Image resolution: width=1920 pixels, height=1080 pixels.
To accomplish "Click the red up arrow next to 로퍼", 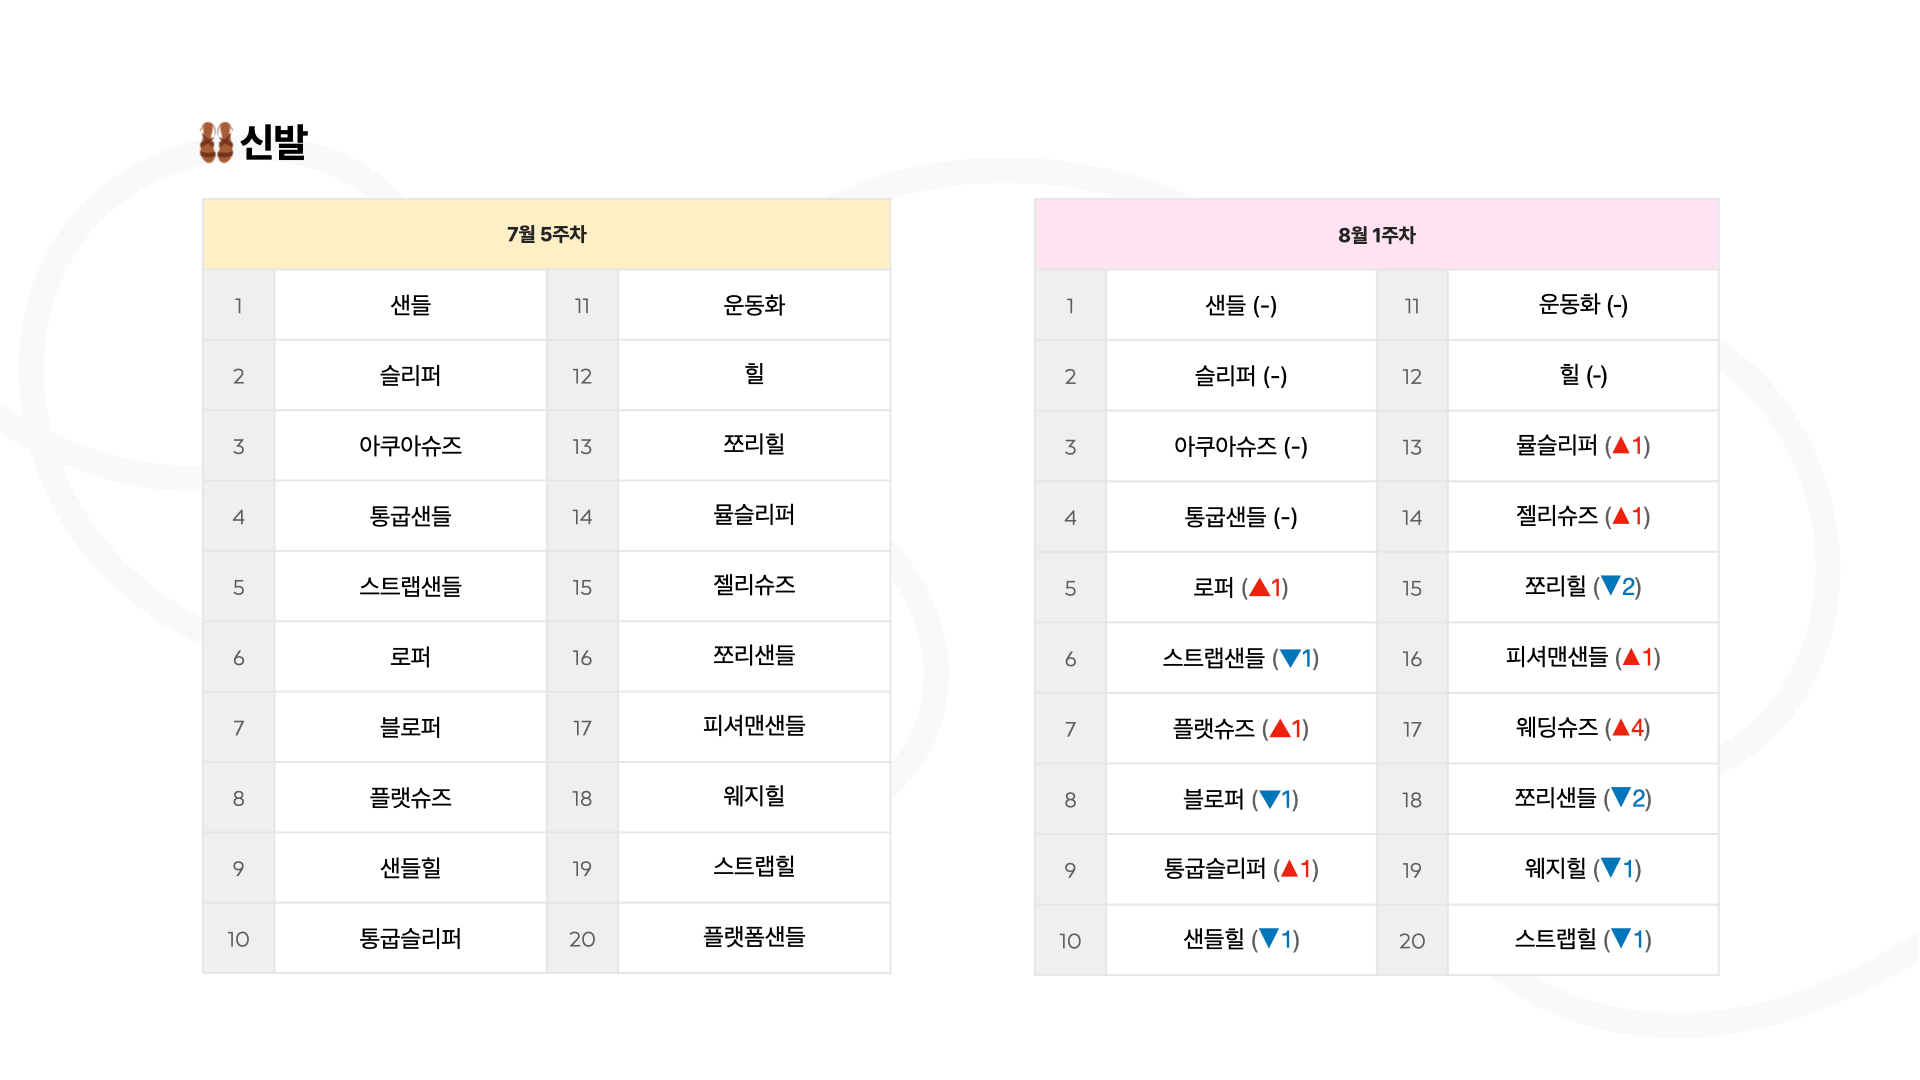I will tap(1259, 587).
